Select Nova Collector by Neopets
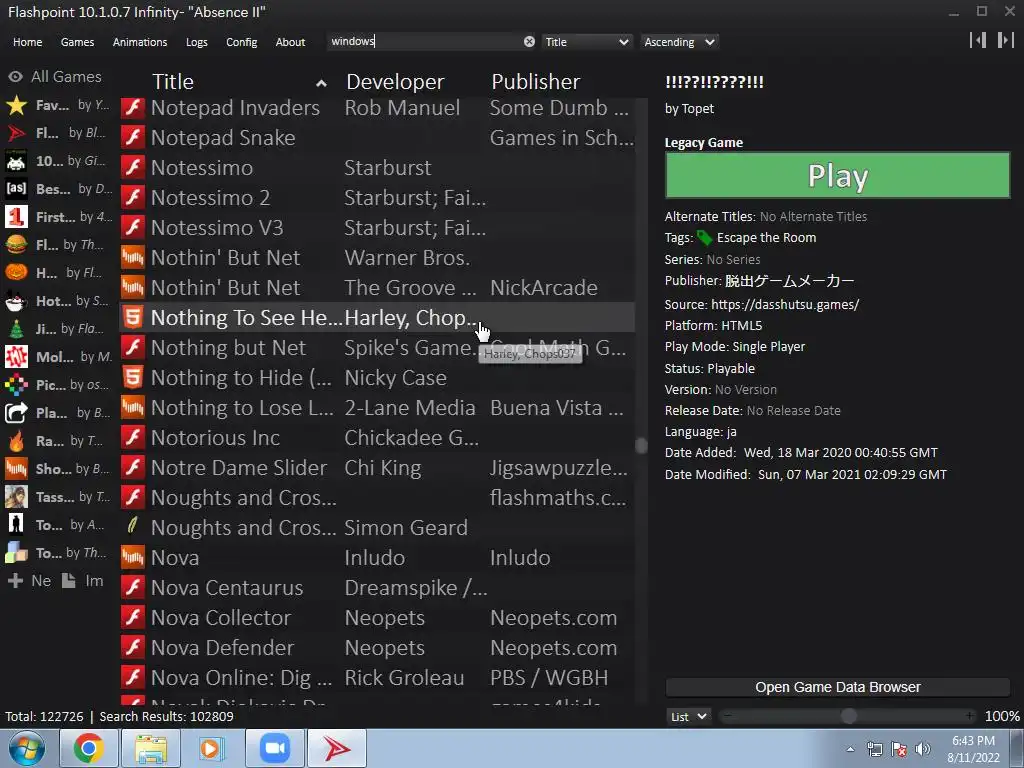1024x768 pixels. (377, 618)
